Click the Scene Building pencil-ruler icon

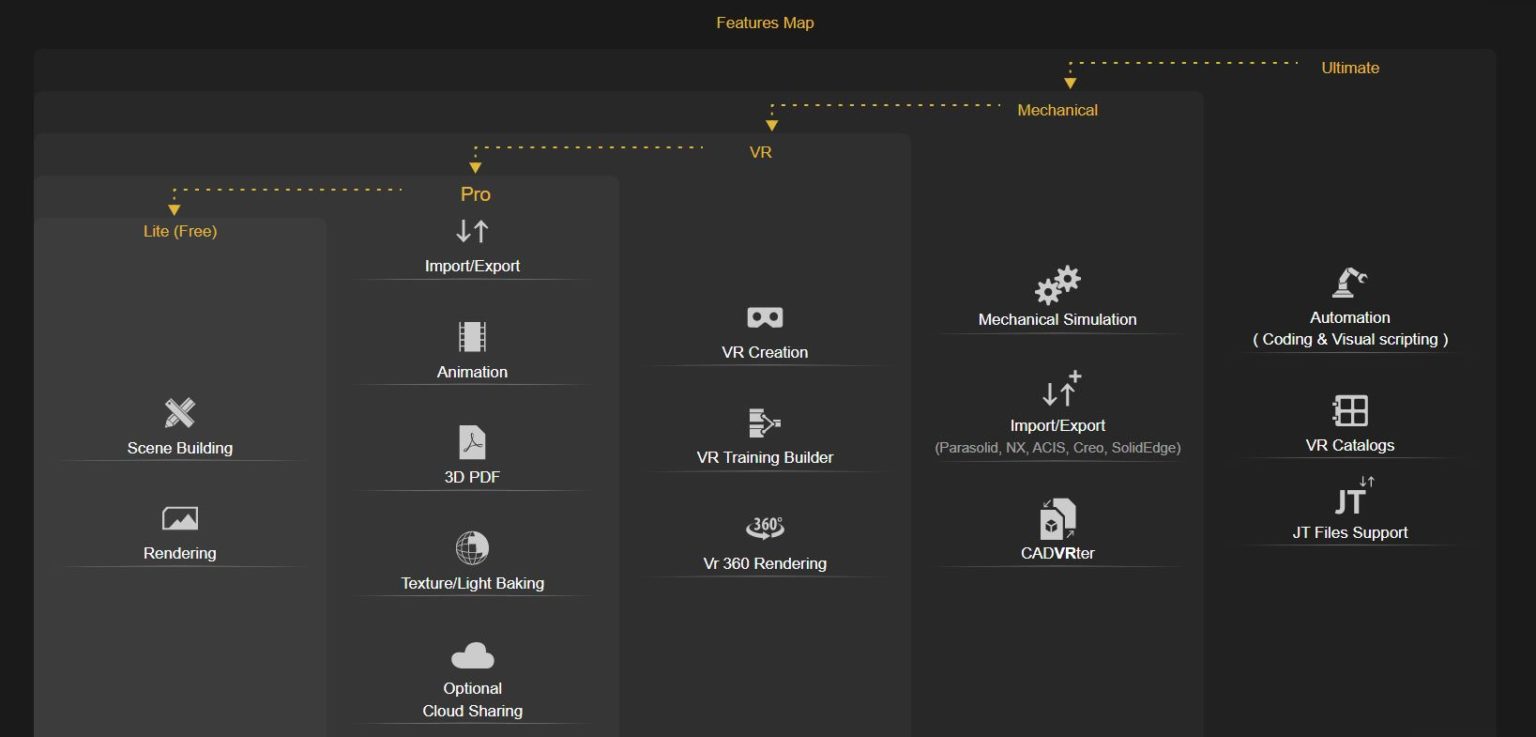pyautogui.click(x=180, y=413)
